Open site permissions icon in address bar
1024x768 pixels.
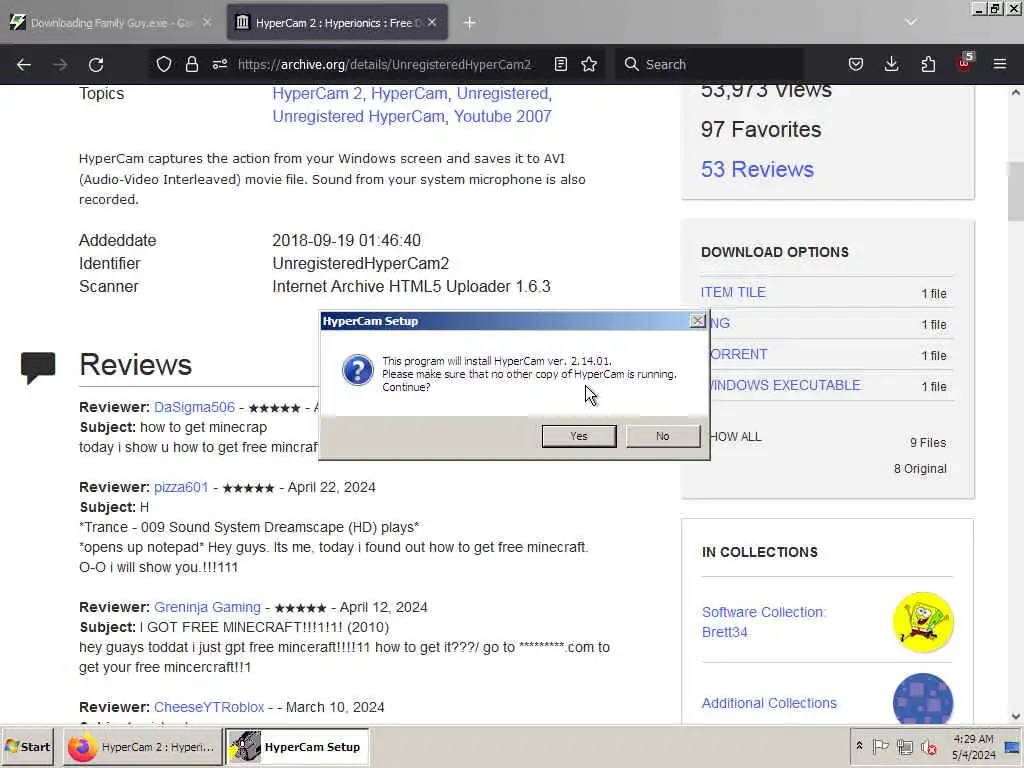coord(219,64)
